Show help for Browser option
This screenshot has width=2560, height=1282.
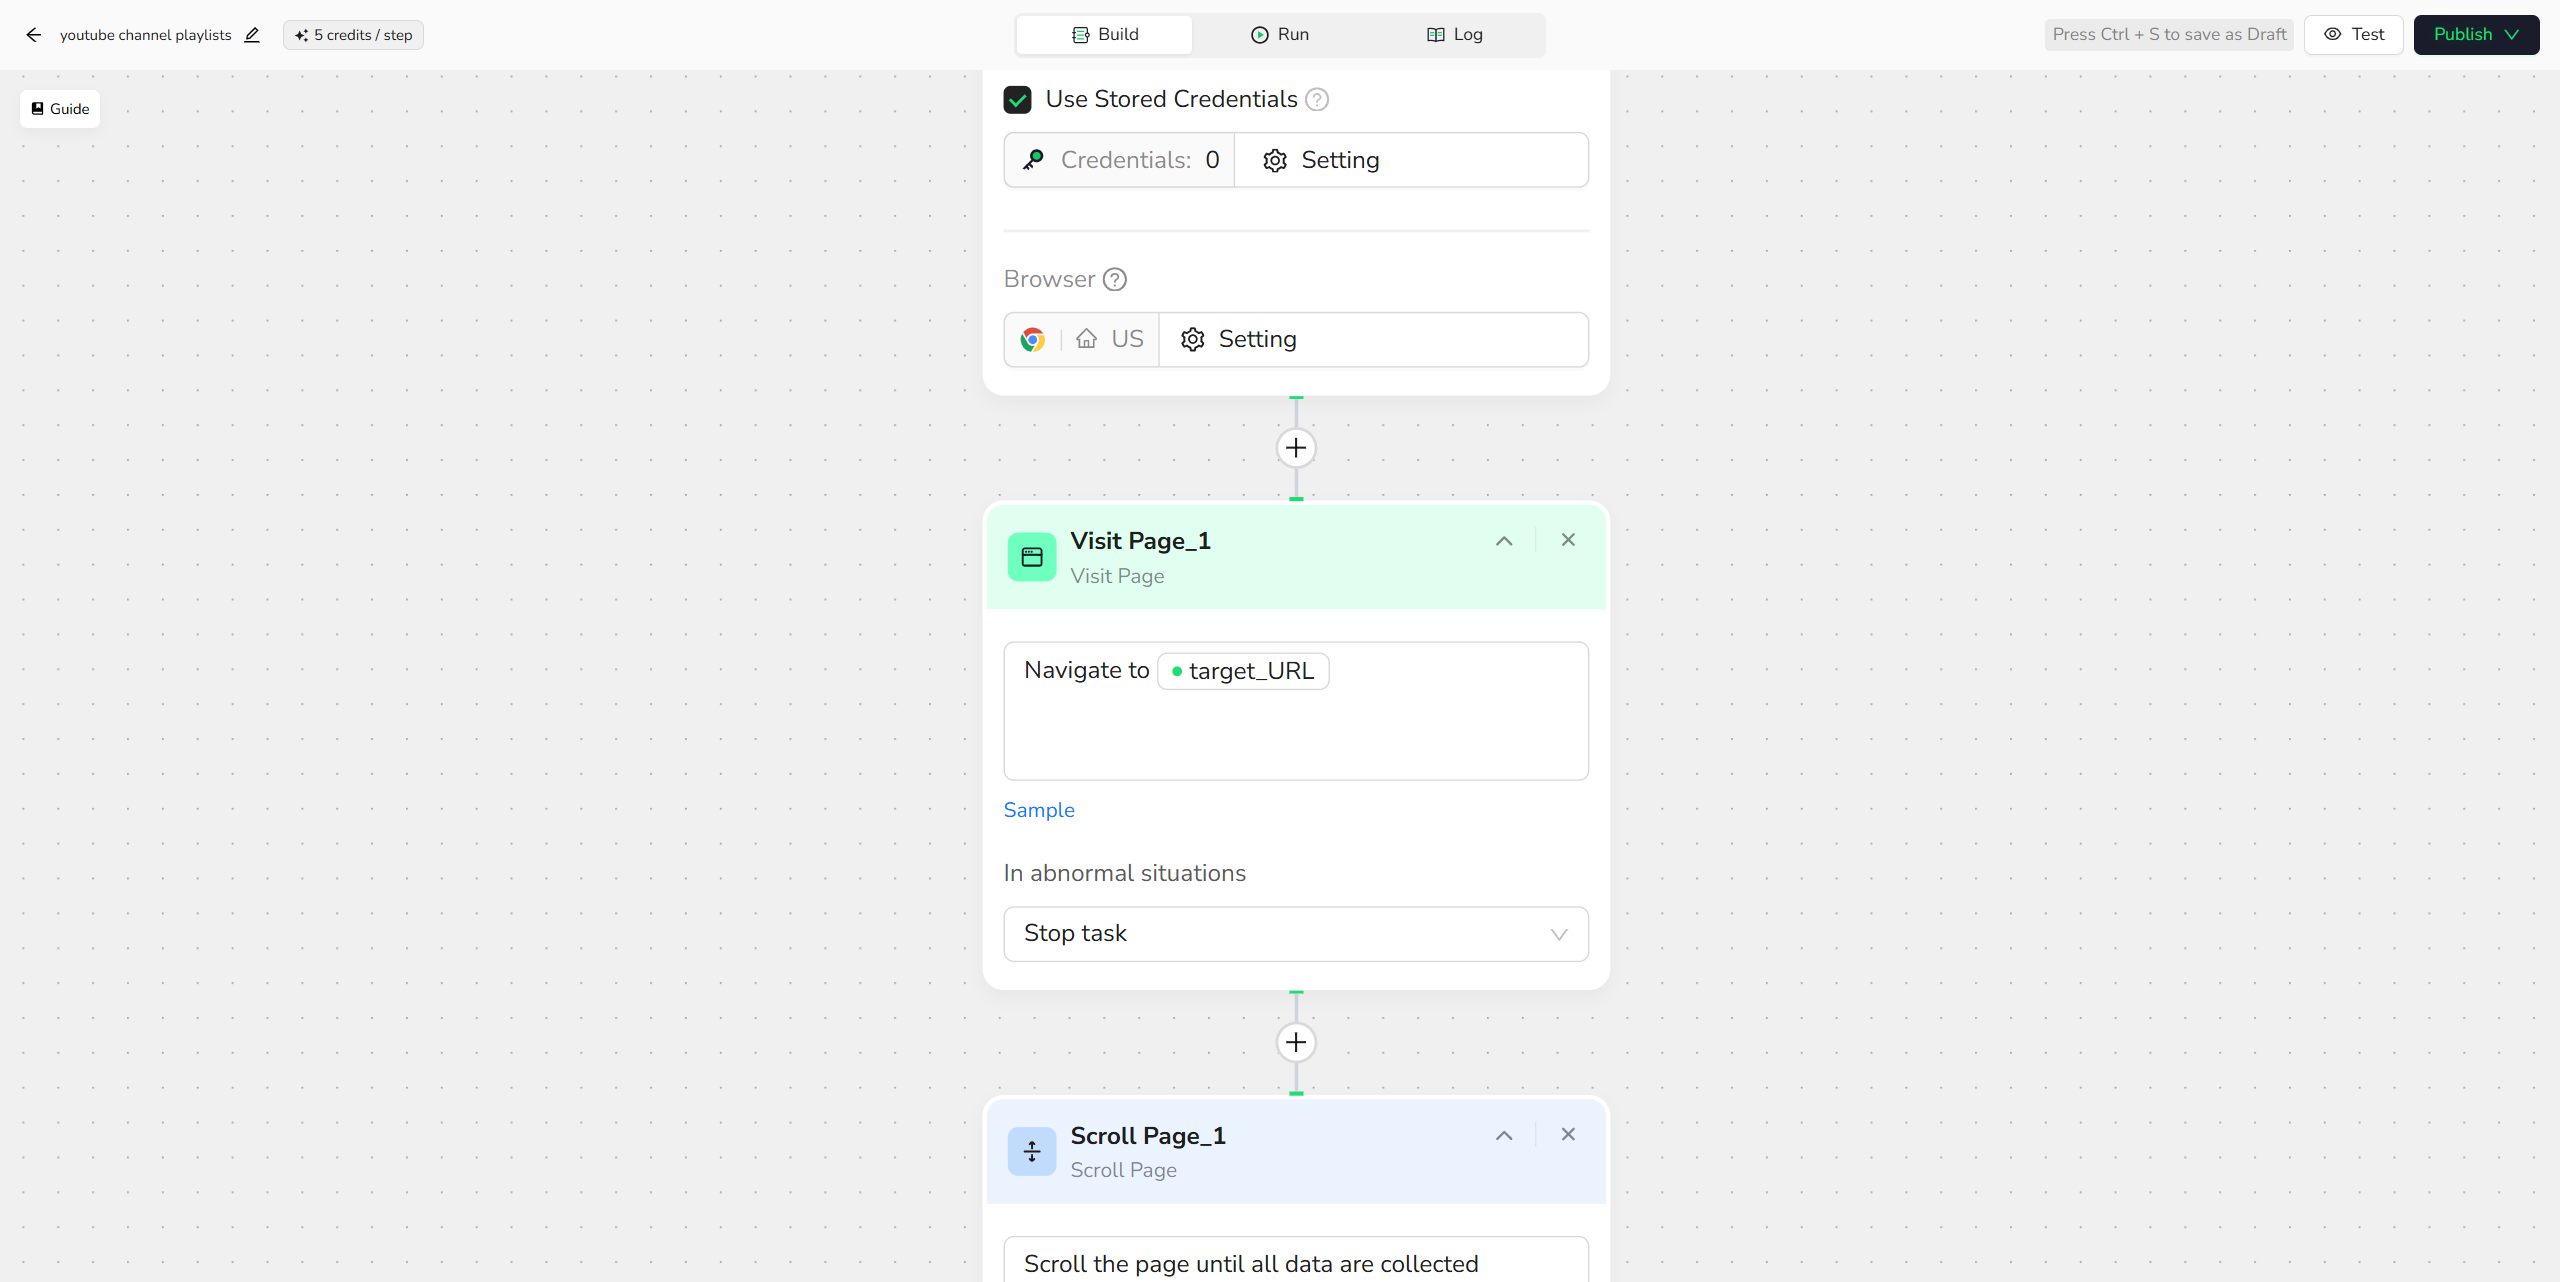point(1115,280)
